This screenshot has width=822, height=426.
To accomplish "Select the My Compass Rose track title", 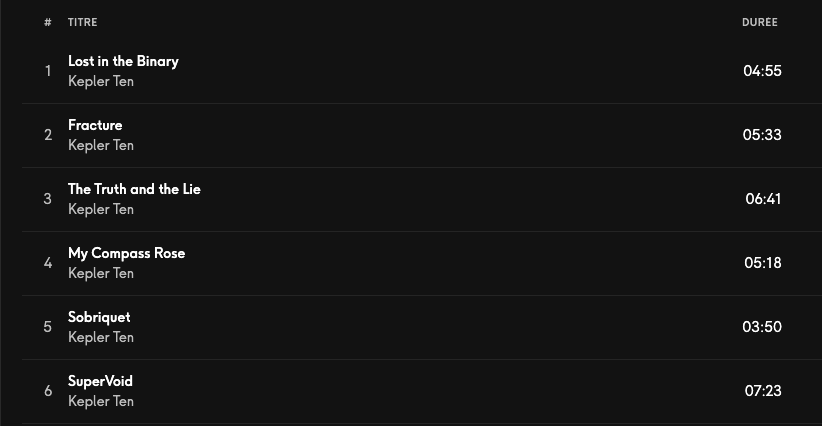I will tap(126, 253).
